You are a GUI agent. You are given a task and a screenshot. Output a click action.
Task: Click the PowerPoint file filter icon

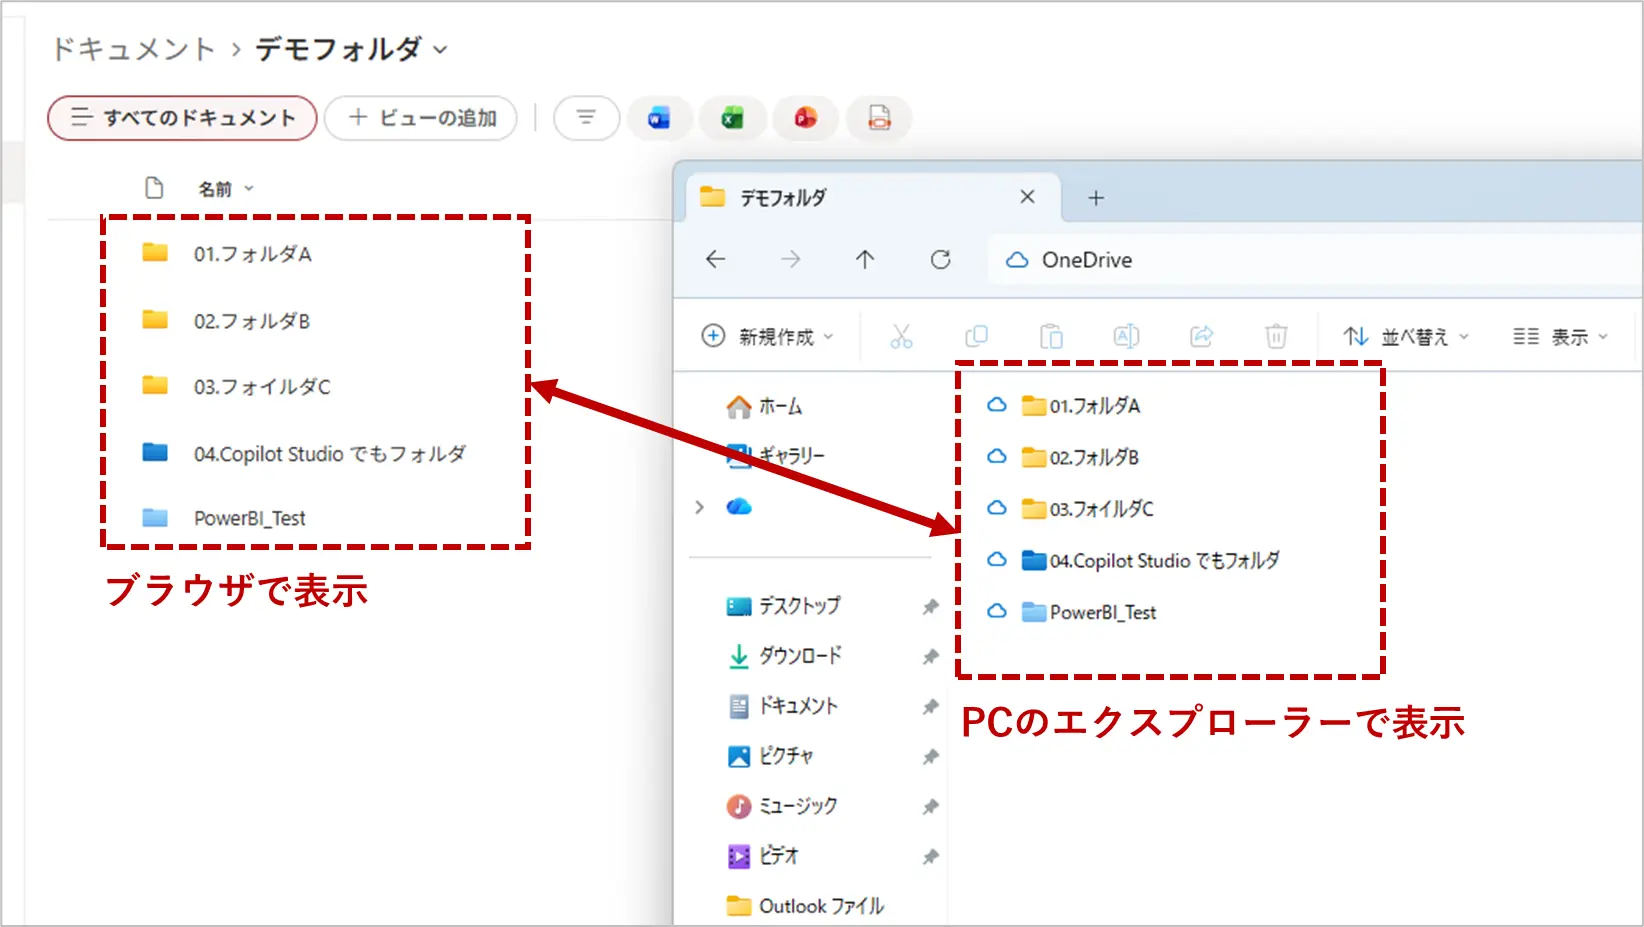click(x=805, y=118)
